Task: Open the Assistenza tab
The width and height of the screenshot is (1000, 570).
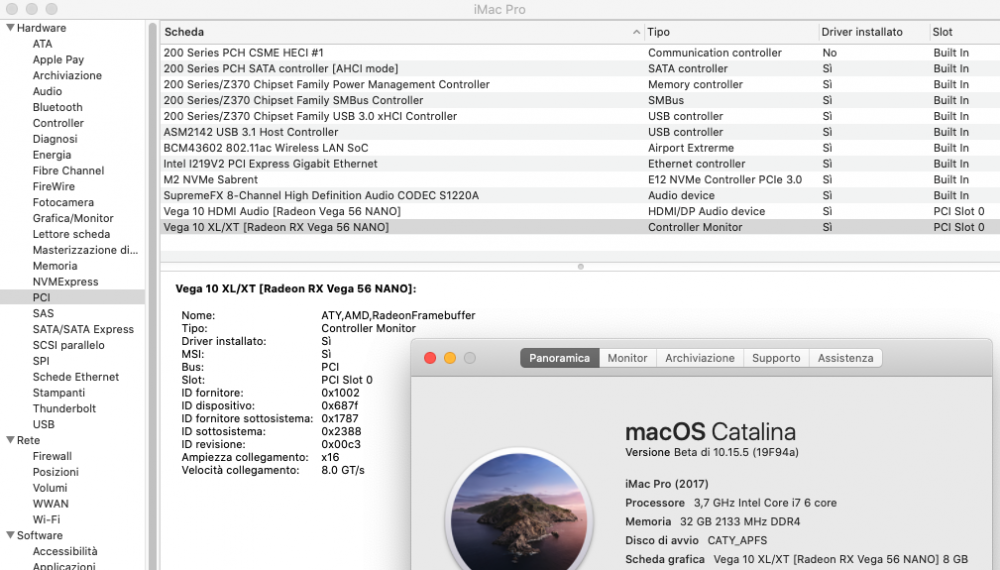Action: (x=846, y=358)
